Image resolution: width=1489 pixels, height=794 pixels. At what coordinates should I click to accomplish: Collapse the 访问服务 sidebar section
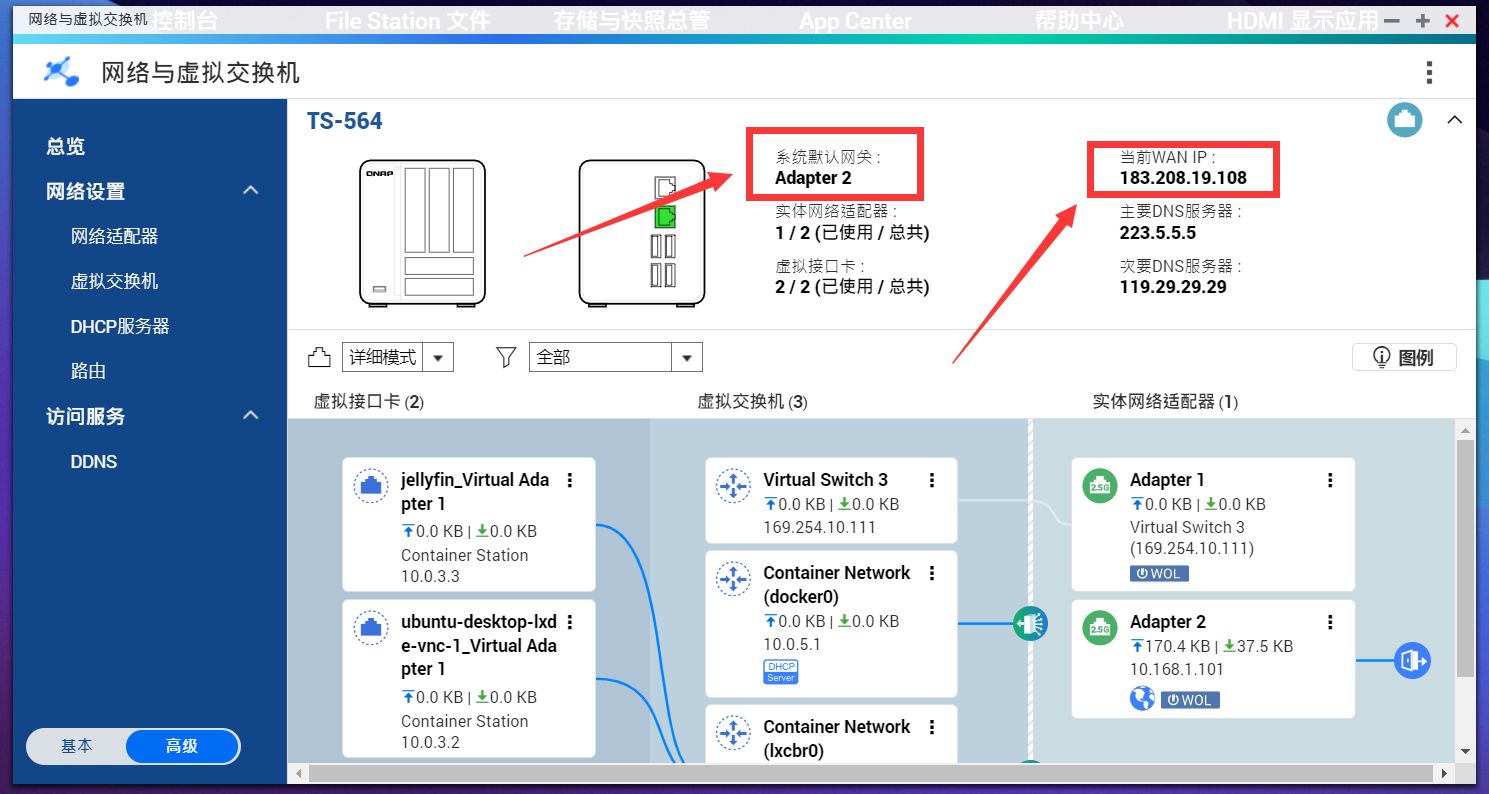[x=251, y=416]
